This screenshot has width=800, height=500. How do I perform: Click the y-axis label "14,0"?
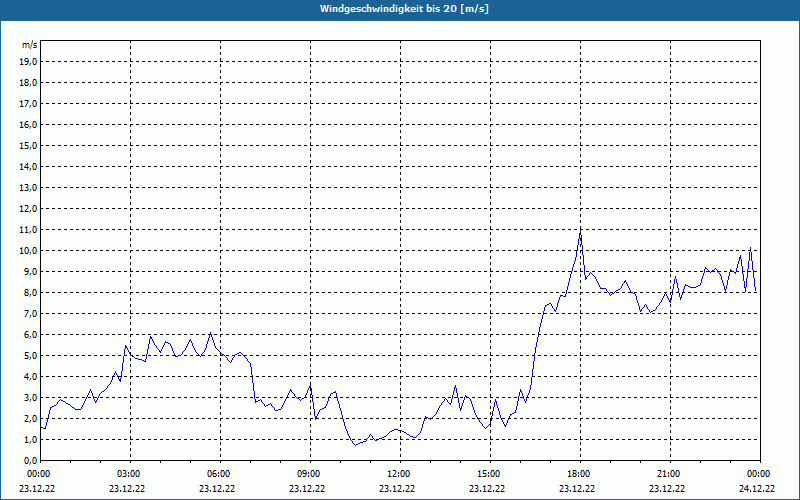(x=28, y=166)
